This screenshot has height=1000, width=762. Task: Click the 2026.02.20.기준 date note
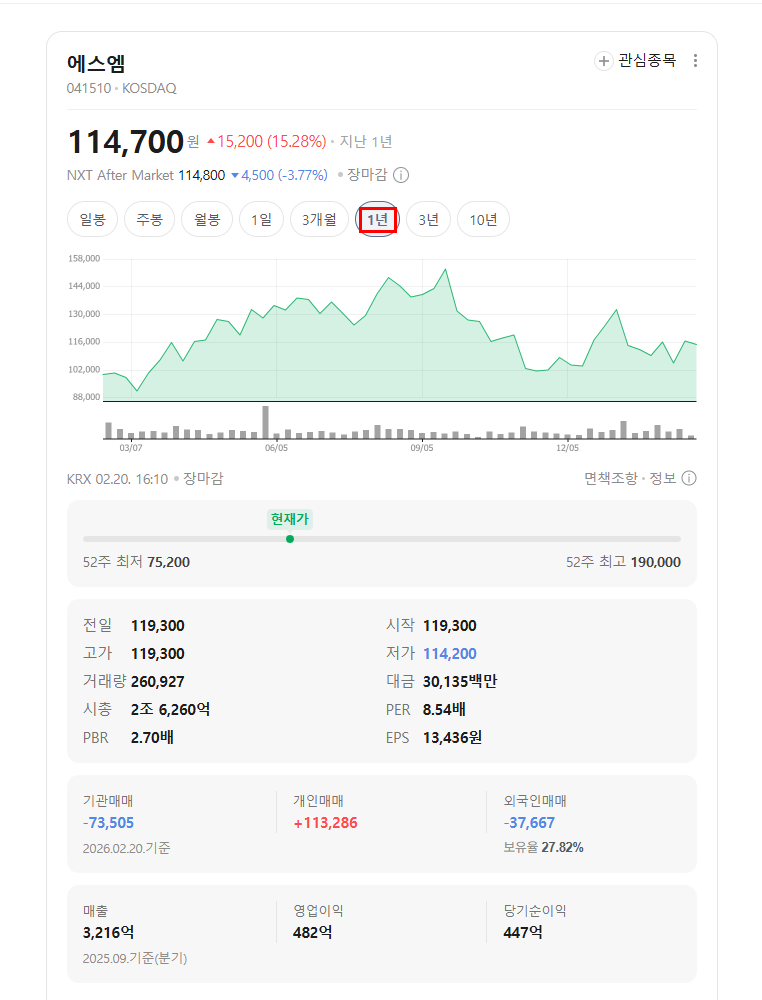coord(126,848)
